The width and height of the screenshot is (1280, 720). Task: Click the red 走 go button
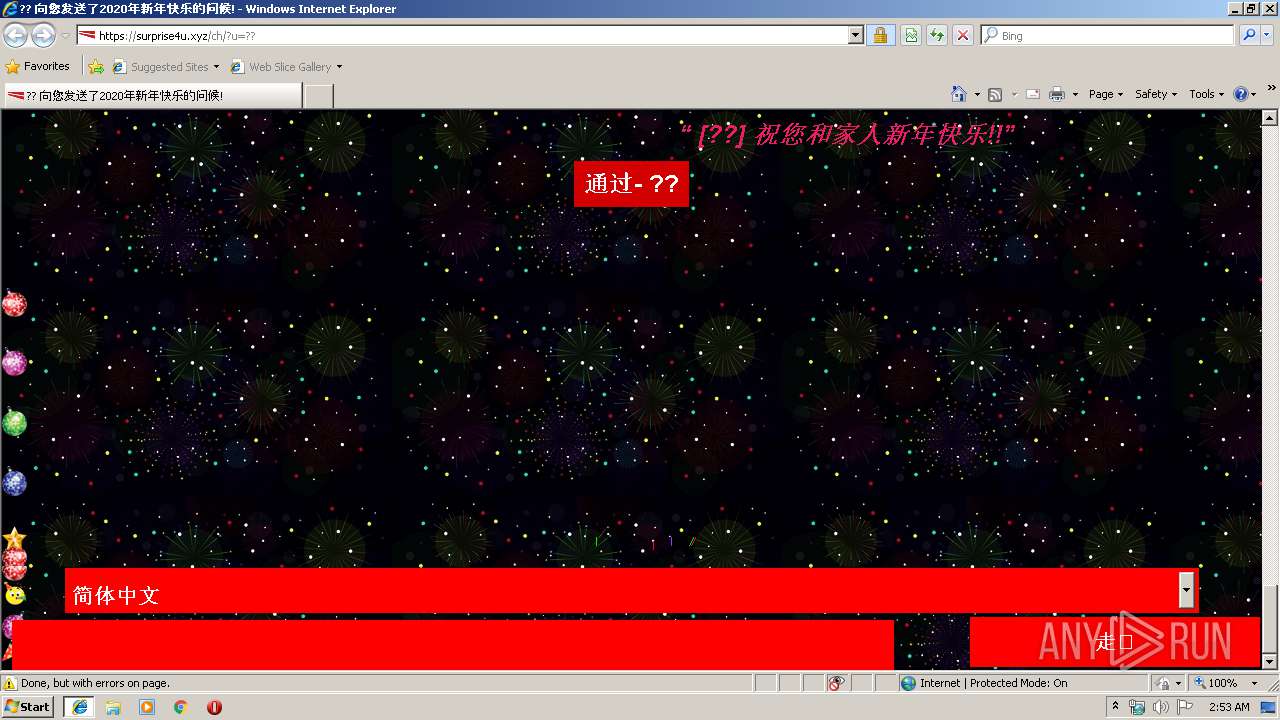click(1114, 642)
